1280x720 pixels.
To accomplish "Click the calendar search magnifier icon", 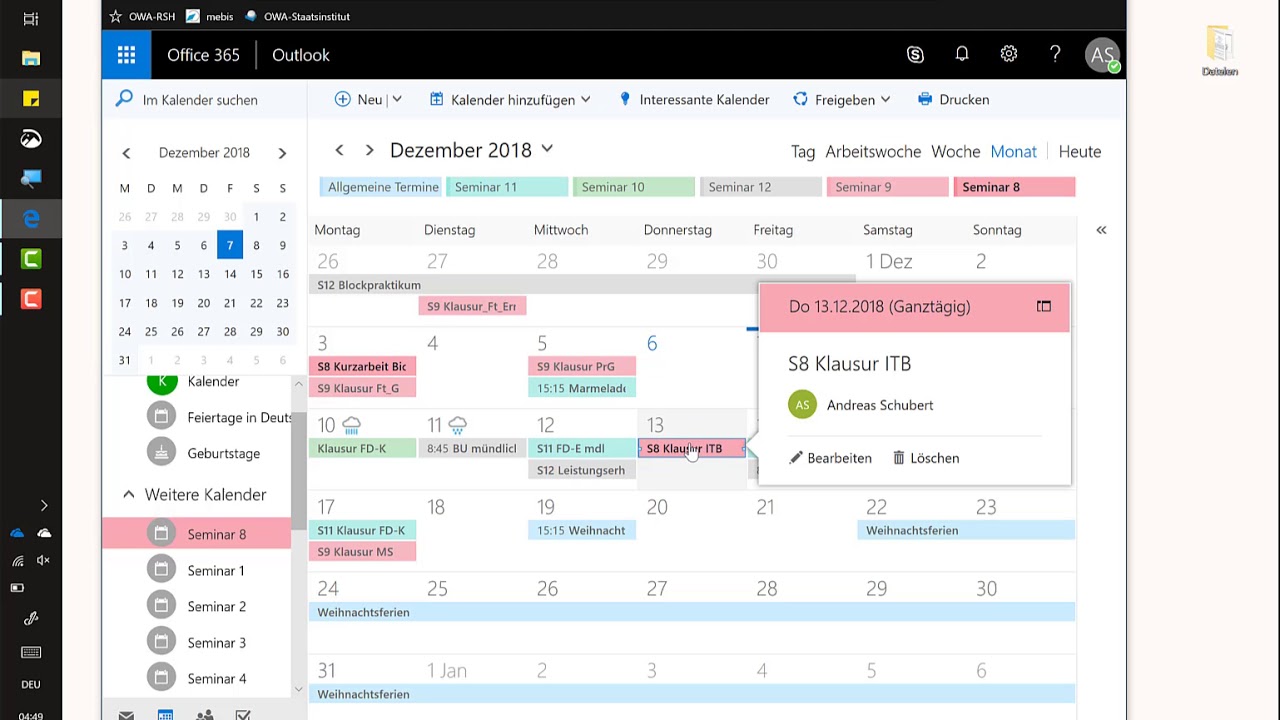I will pos(124,99).
